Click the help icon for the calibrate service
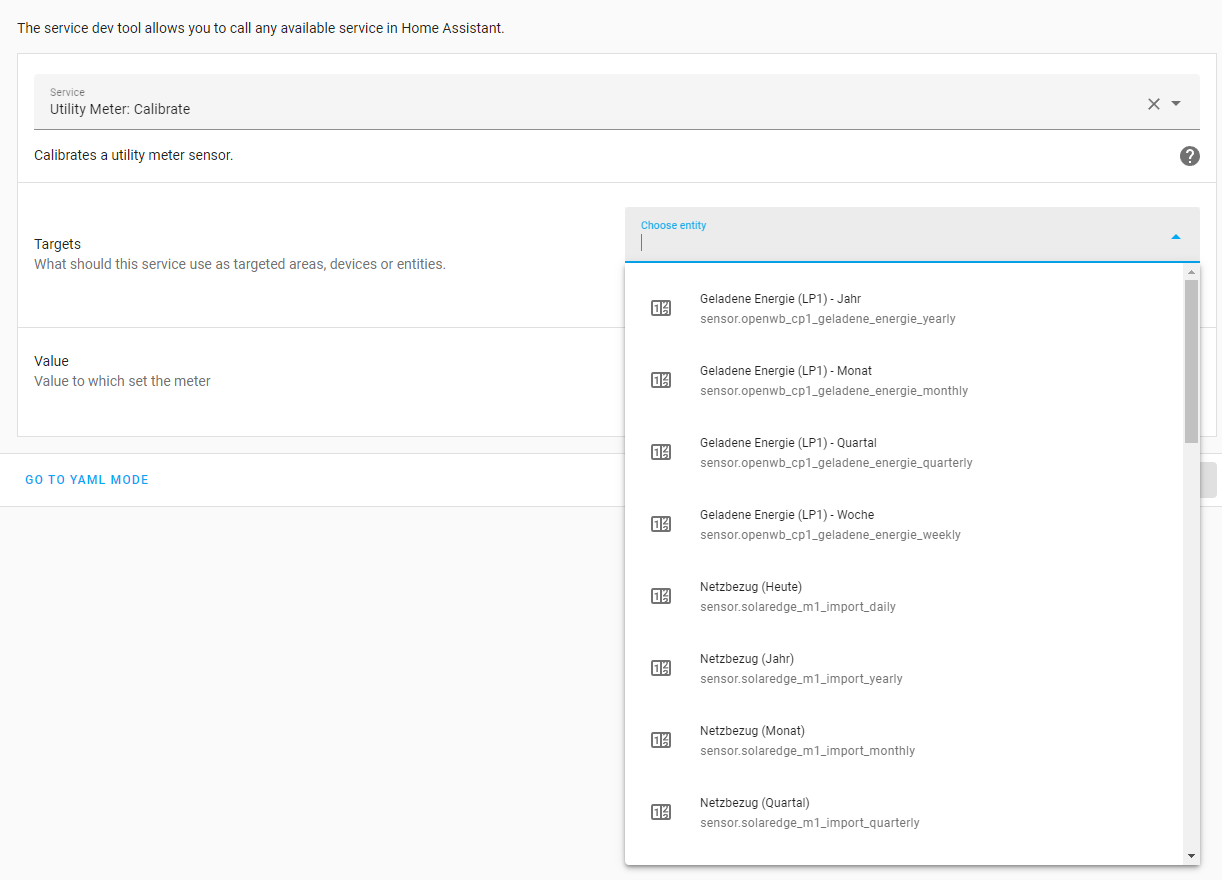Viewport: 1222px width, 880px height. pyautogui.click(x=1189, y=156)
